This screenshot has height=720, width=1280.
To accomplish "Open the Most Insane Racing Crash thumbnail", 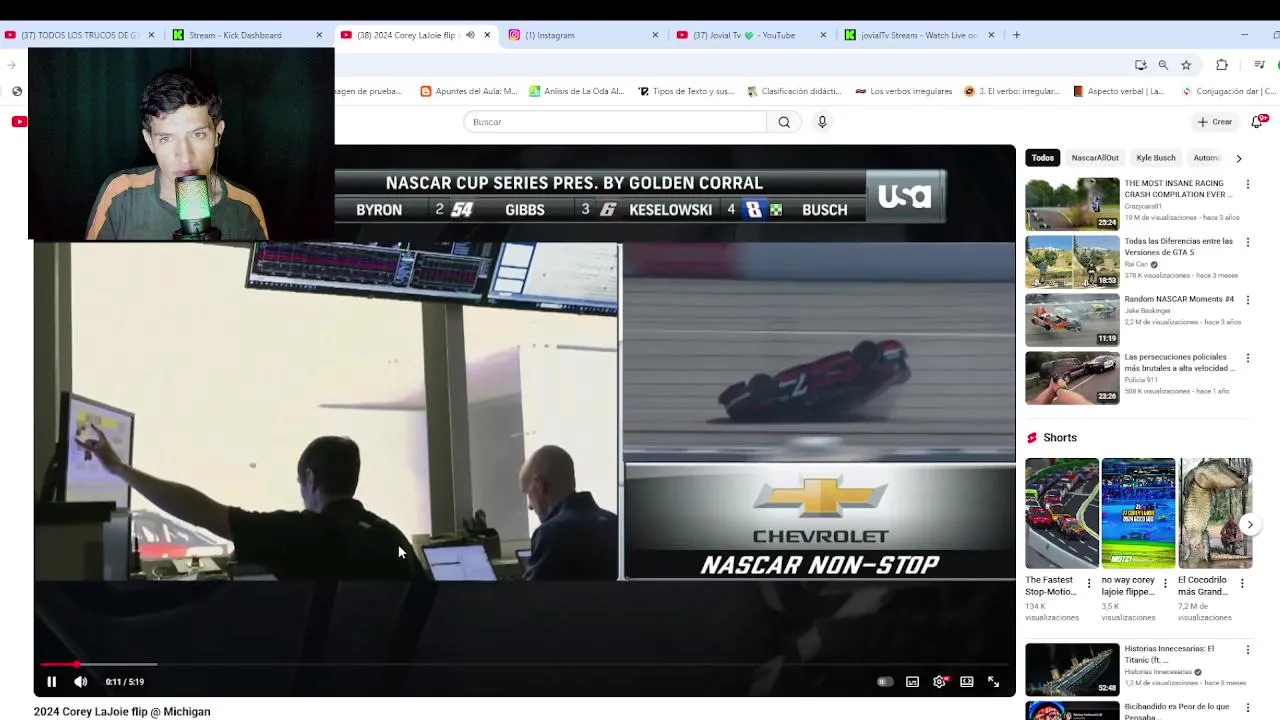I will 1072,204.
